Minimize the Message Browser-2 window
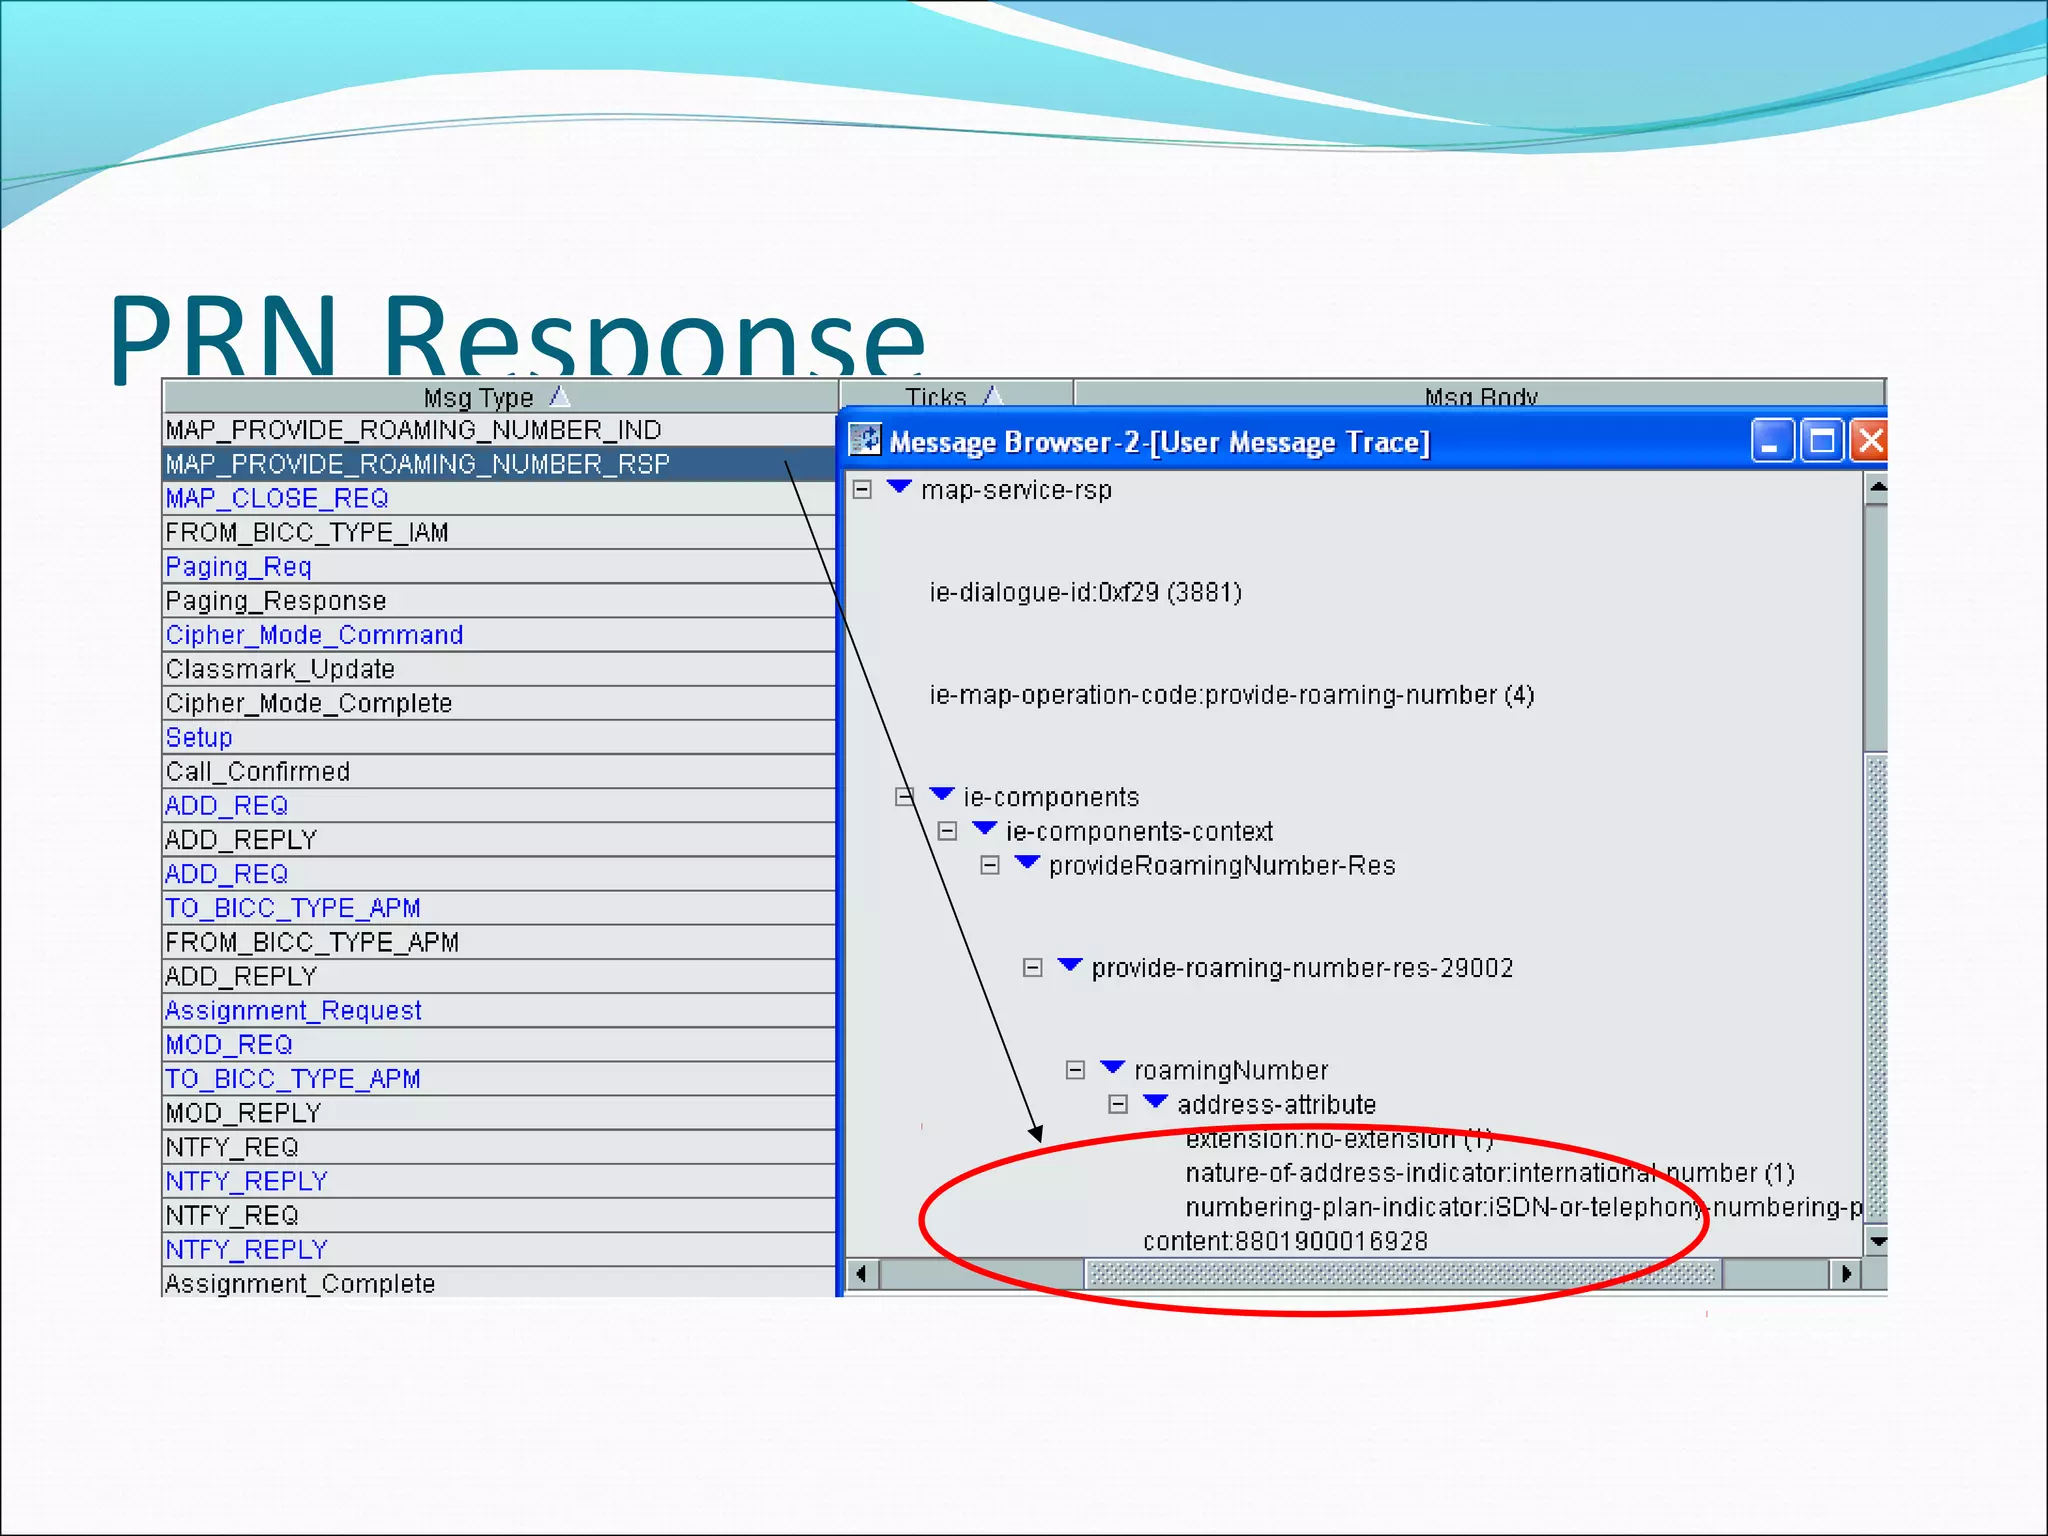This screenshot has width=2048, height=1536. pyautogui.click(x=1773, y=440)
